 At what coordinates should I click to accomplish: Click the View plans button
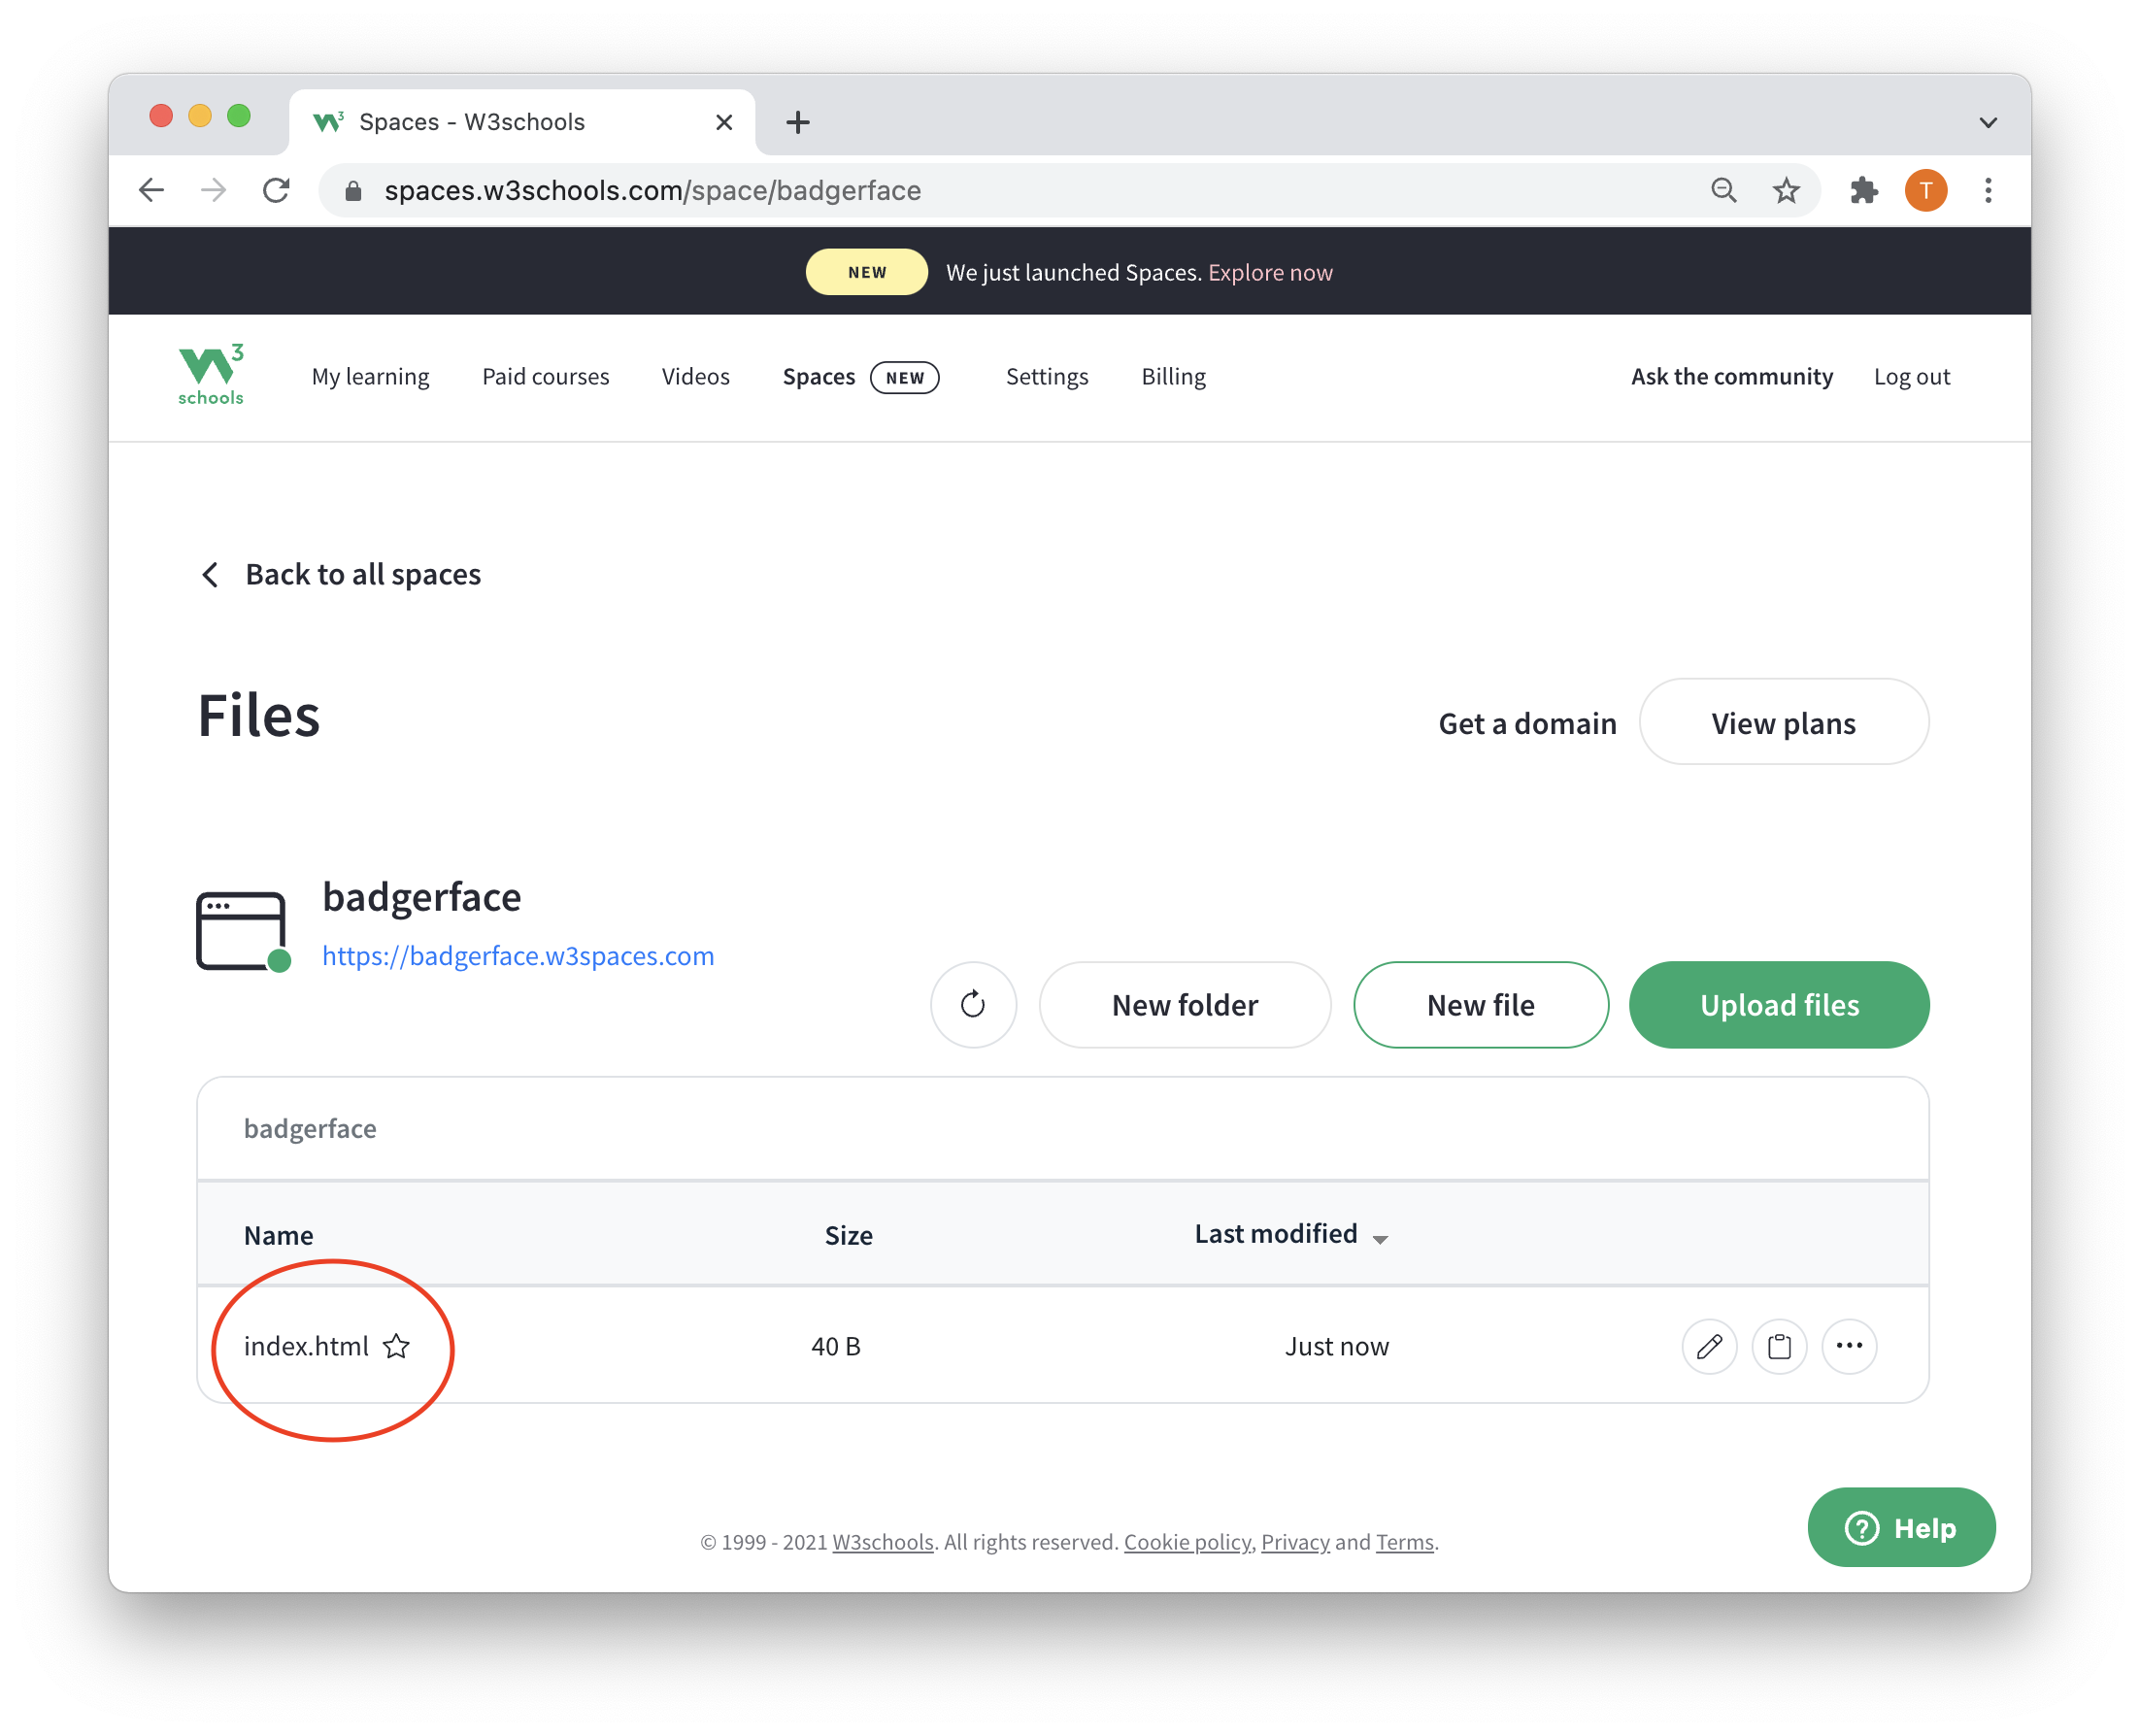(x=1782, y=721)
